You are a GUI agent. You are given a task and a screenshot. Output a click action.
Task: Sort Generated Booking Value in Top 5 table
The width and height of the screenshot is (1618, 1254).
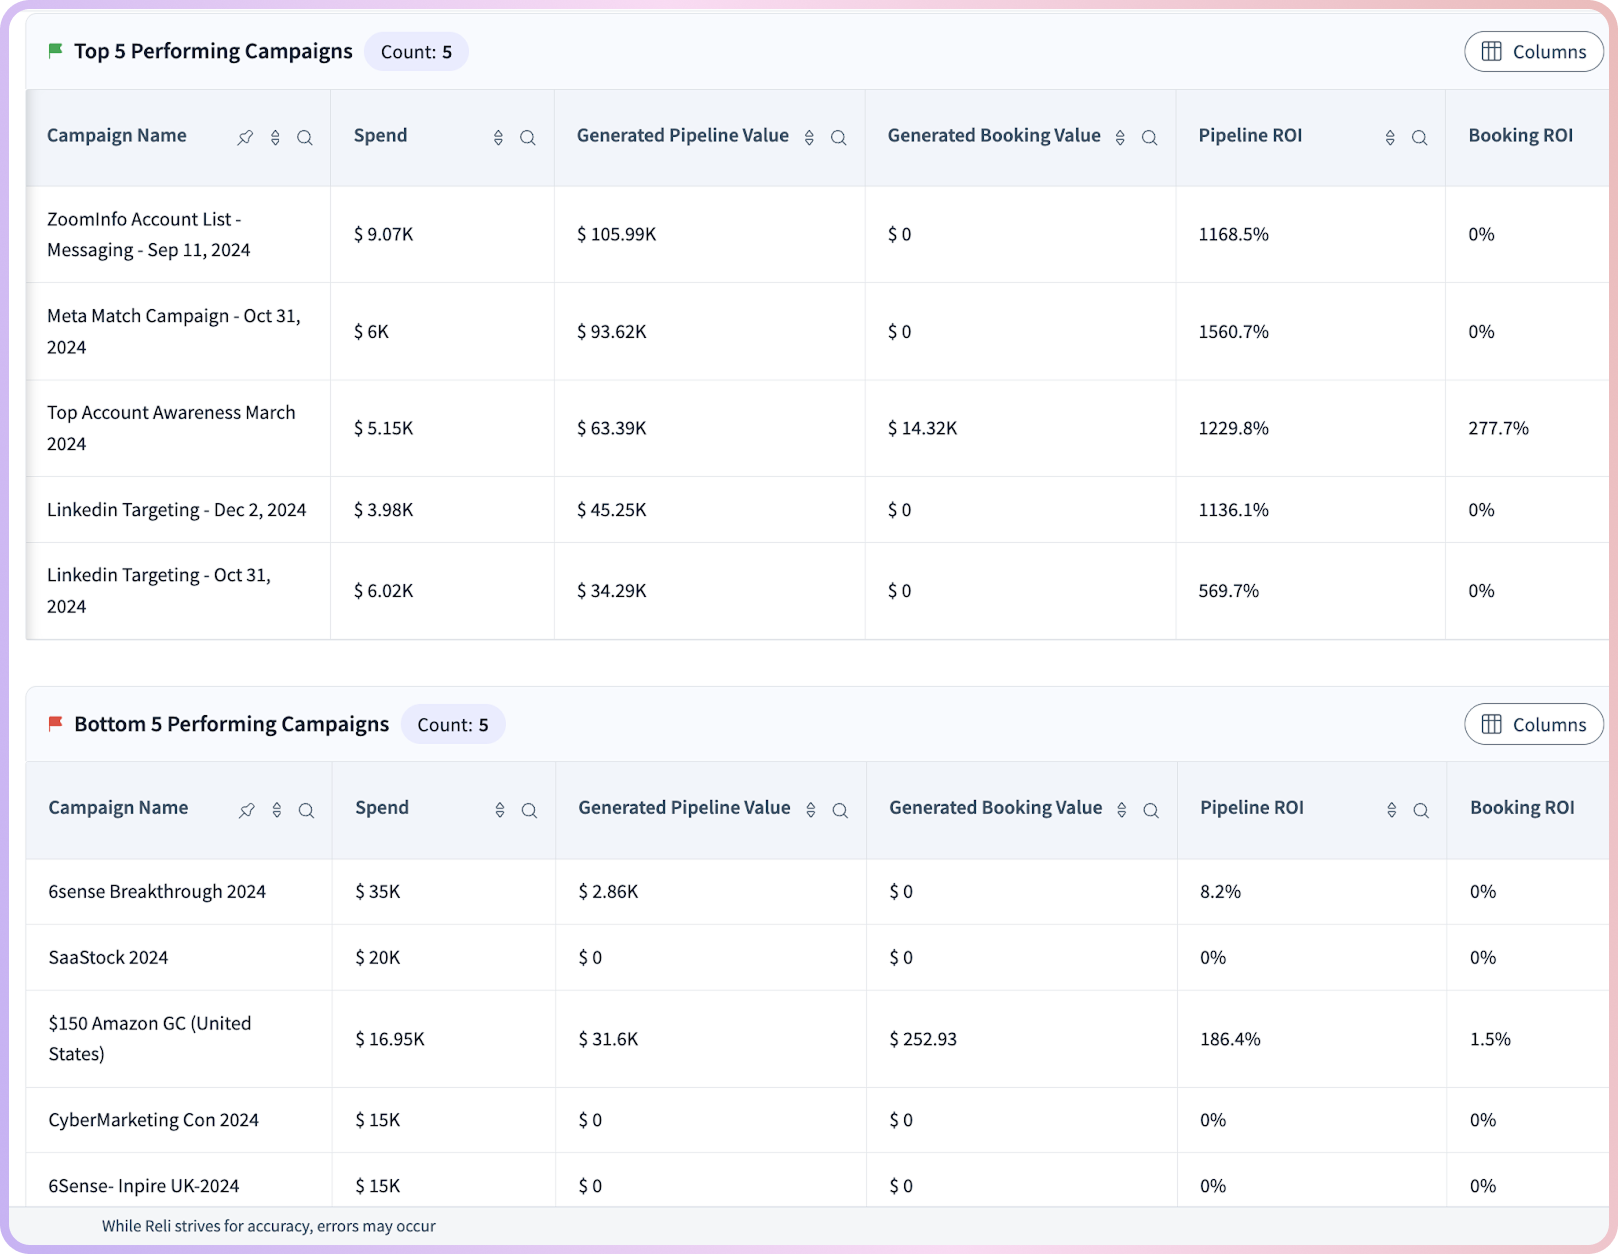(1120, 138)
